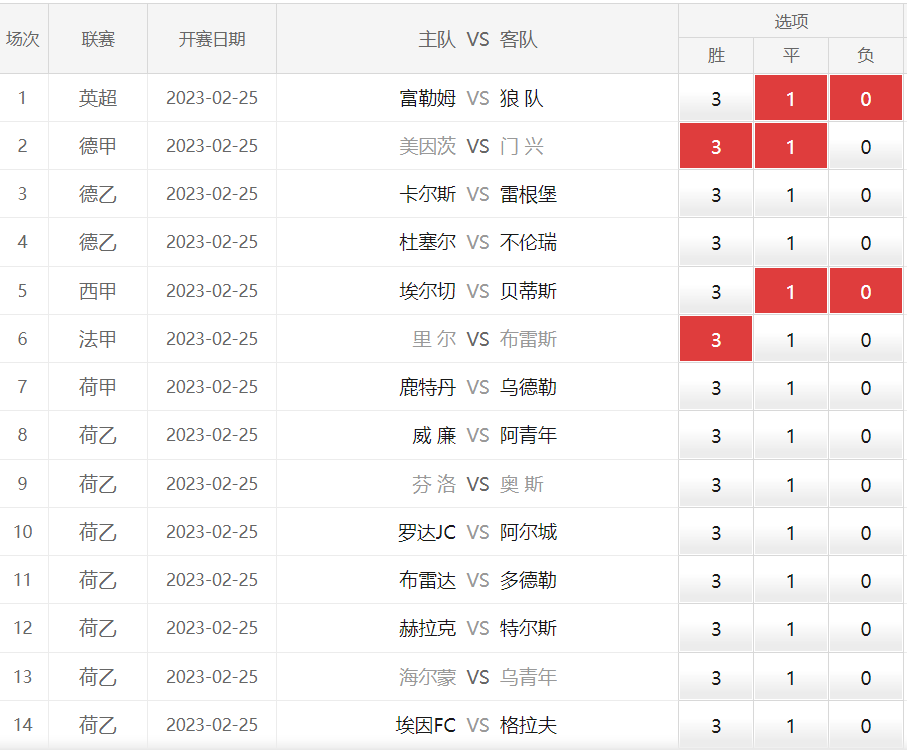Select win (3) for 鹿特丹 vs 乌德勒
This screenshot has height=751, width=907.
click(716, 388)
